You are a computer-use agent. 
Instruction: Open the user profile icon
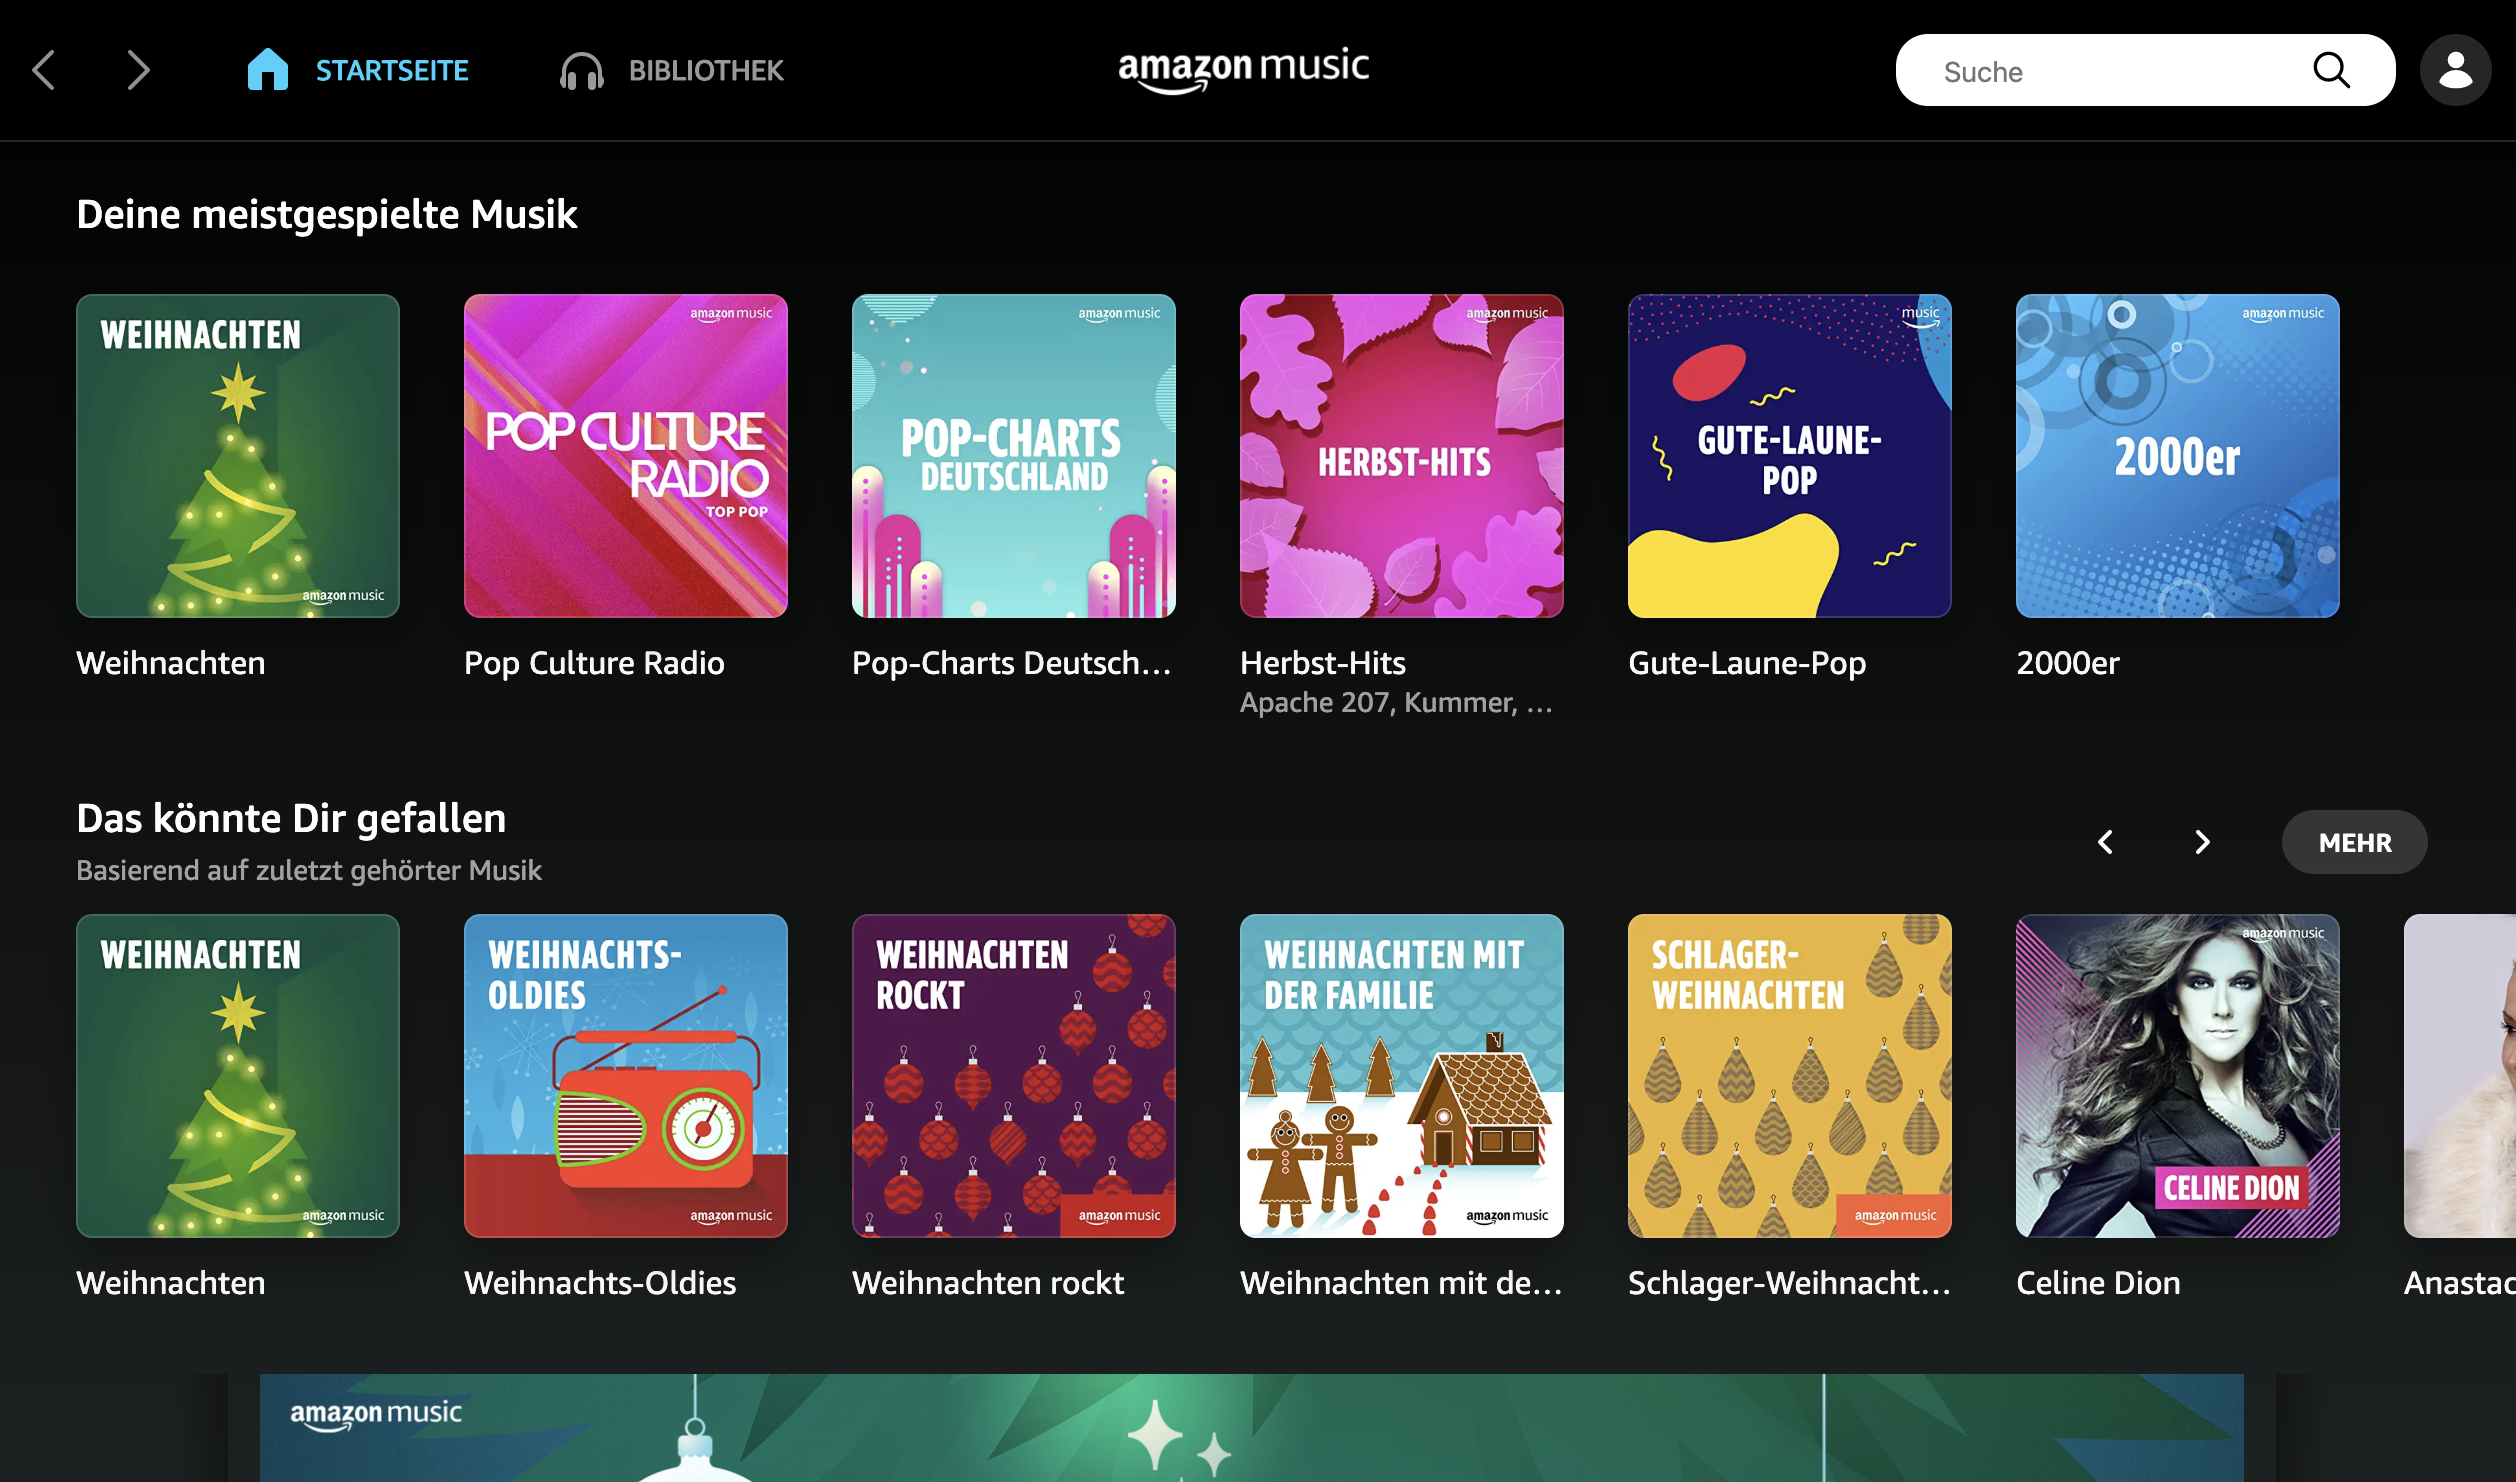[x=2455, y=70]
